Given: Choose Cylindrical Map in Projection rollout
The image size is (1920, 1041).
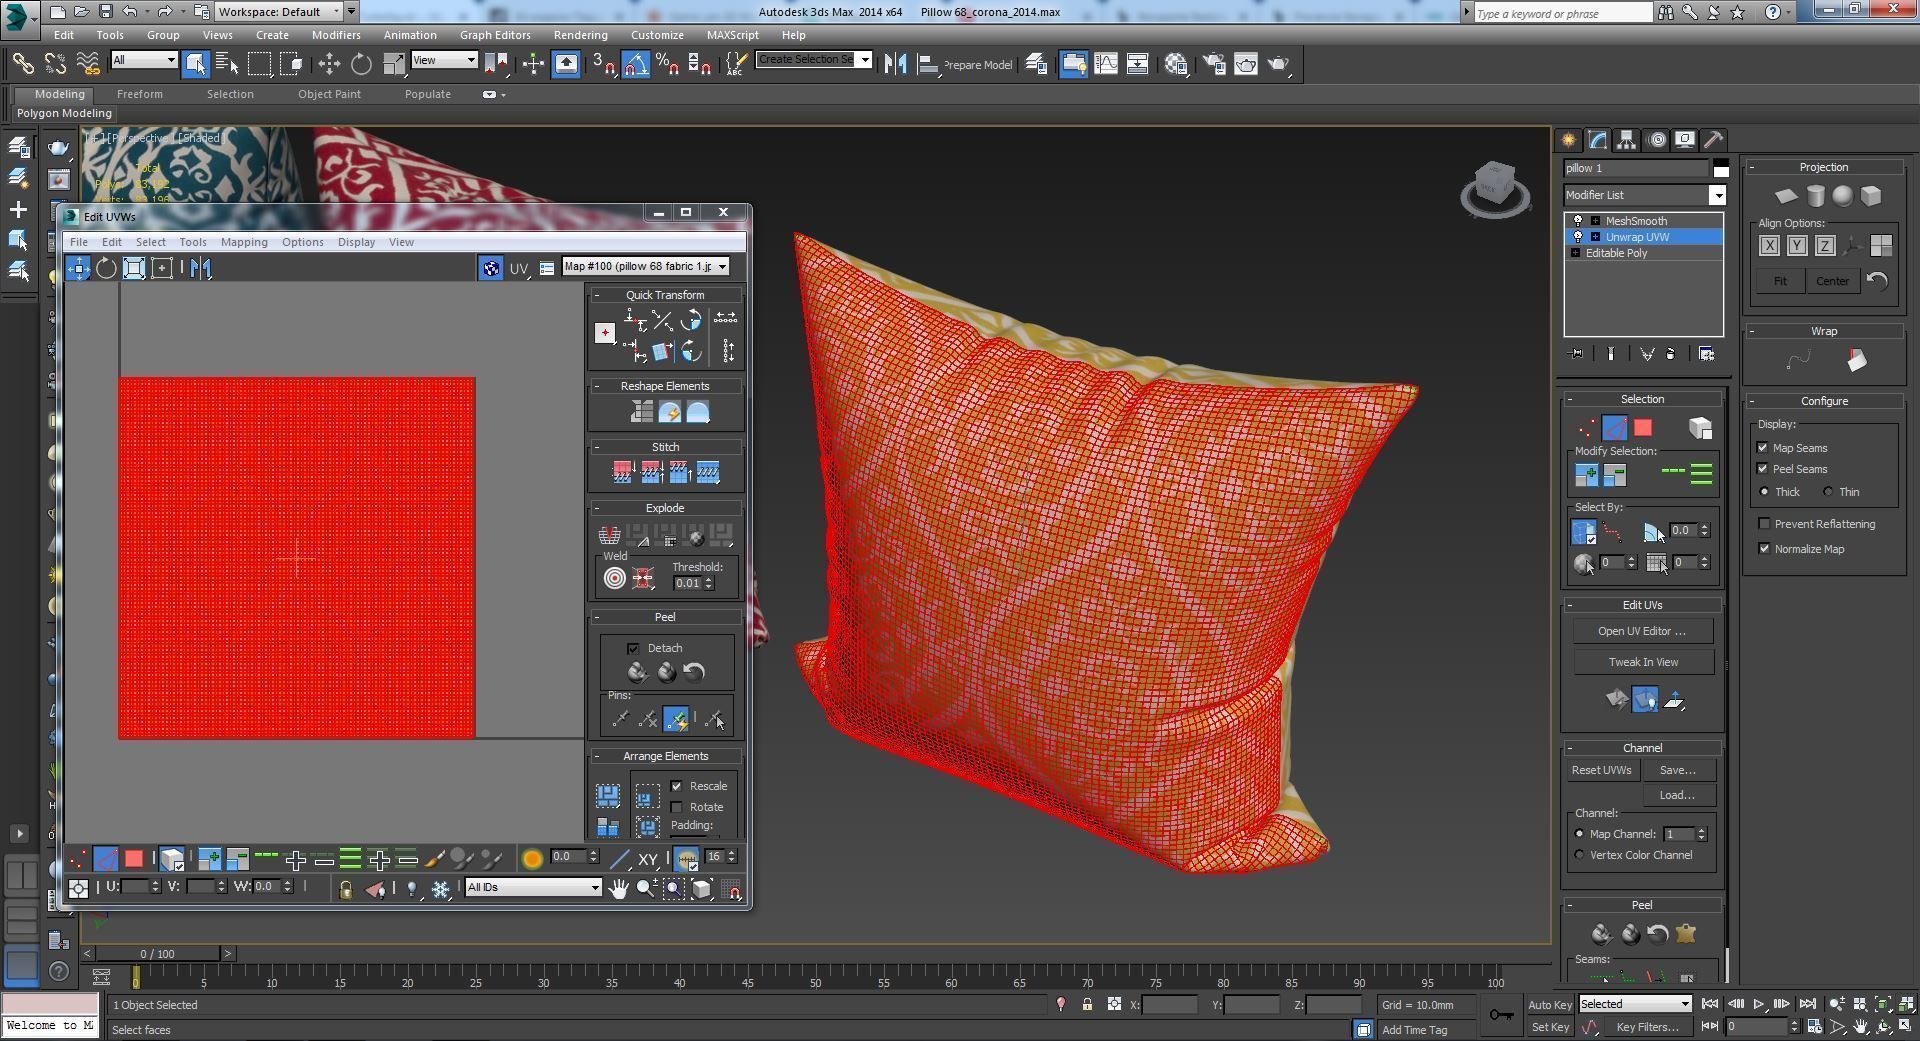Looking at the screenshot, I should coord(1815,196).
